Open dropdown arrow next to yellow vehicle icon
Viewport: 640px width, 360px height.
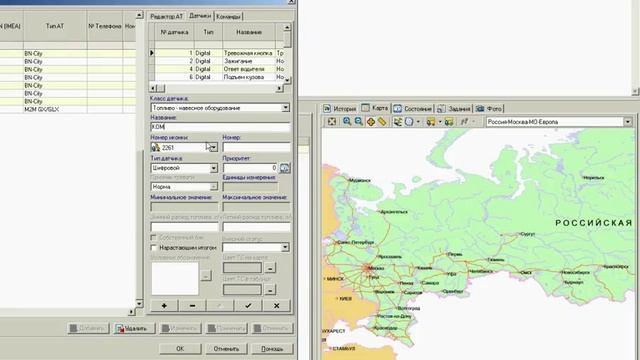(x=440, y=122)
